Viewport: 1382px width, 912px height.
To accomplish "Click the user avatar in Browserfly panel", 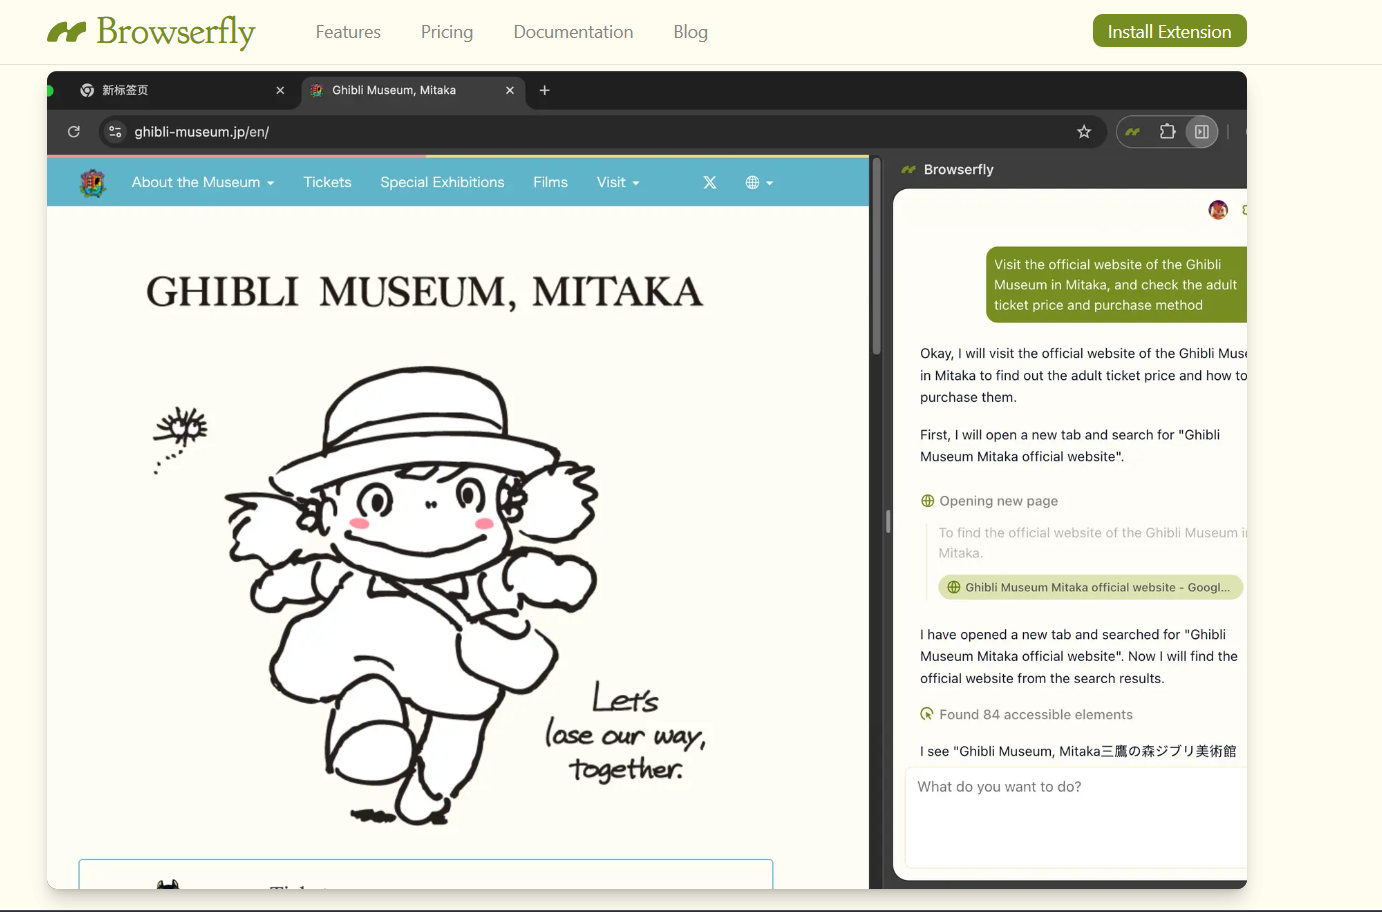I will 1218,209.
